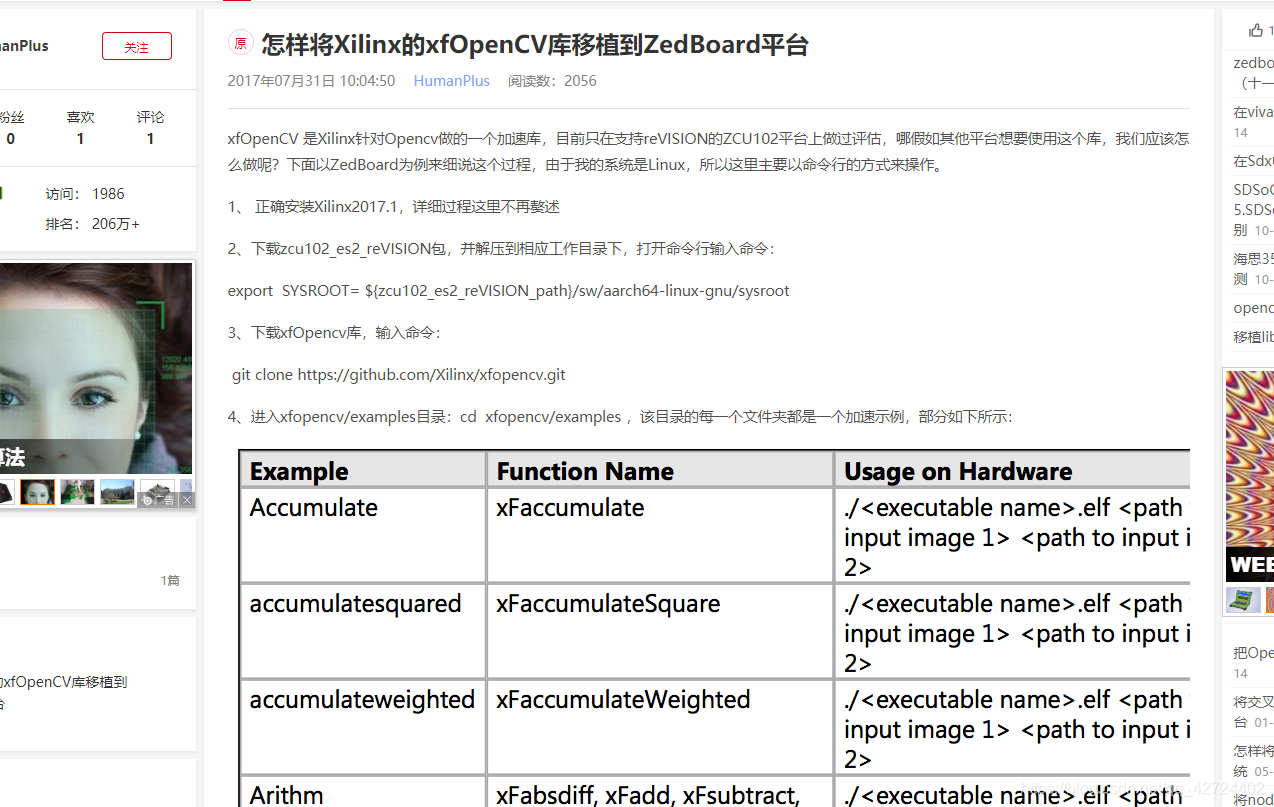Click step 4 text 'cd xfopencv/examples'
Screen dimensions: 1274x807
[x=541, y=417]
